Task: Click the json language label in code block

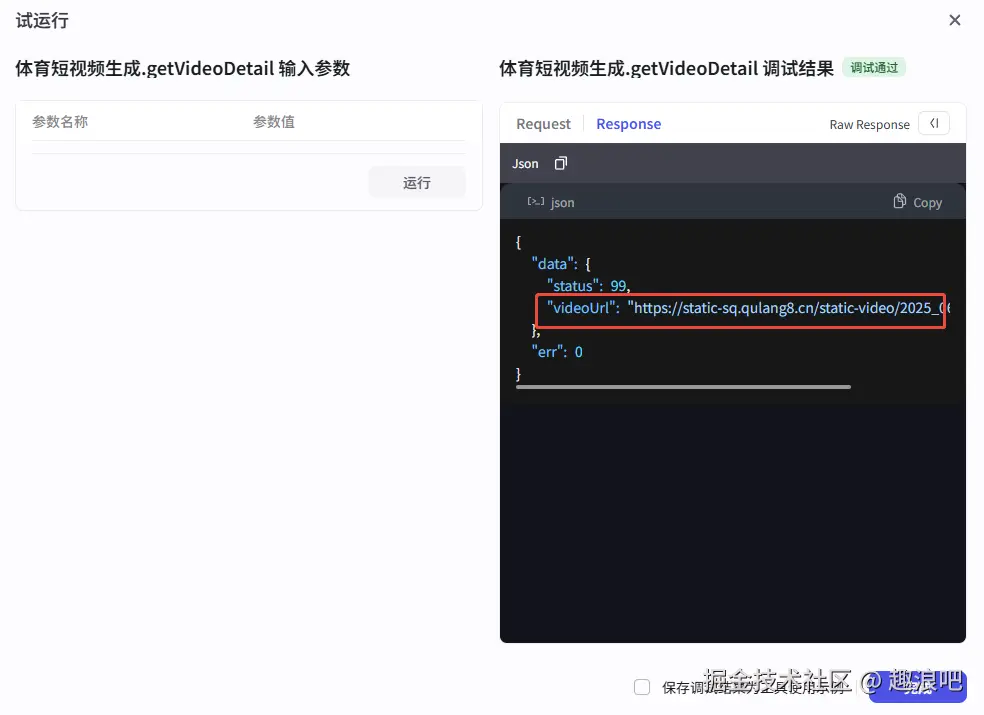Action: 562,203
